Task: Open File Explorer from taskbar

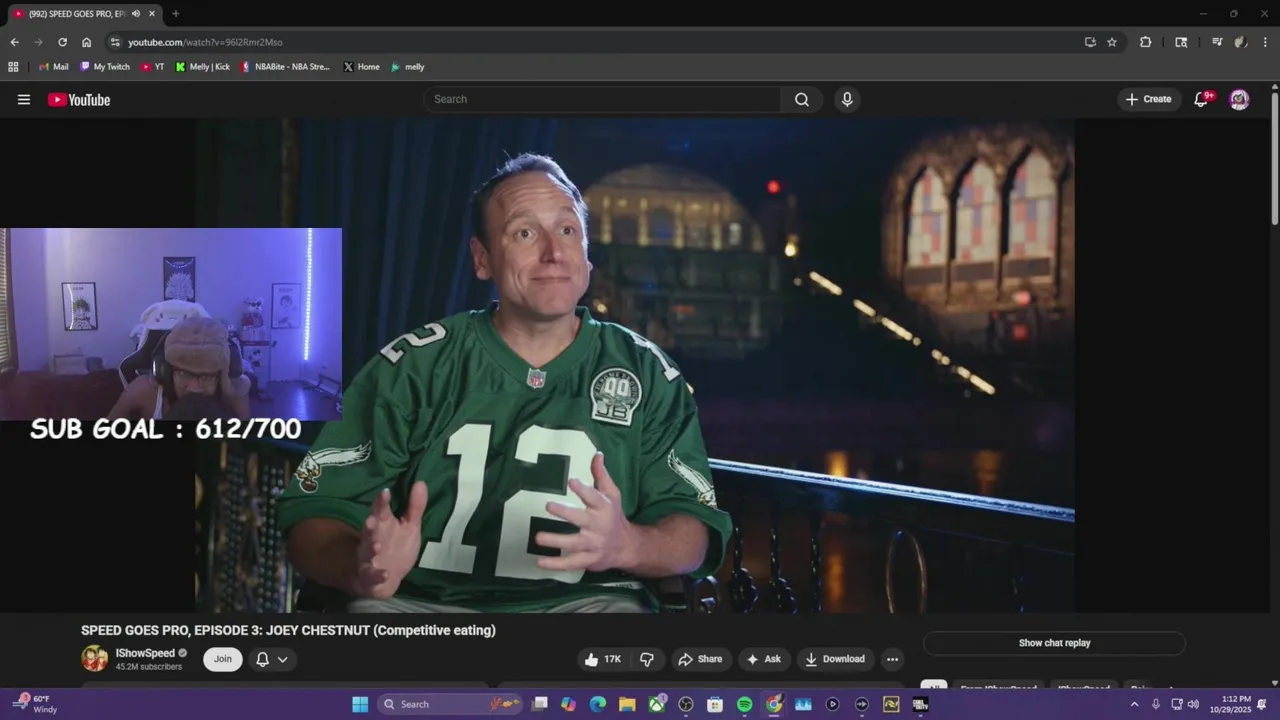Action: [627, 704]
